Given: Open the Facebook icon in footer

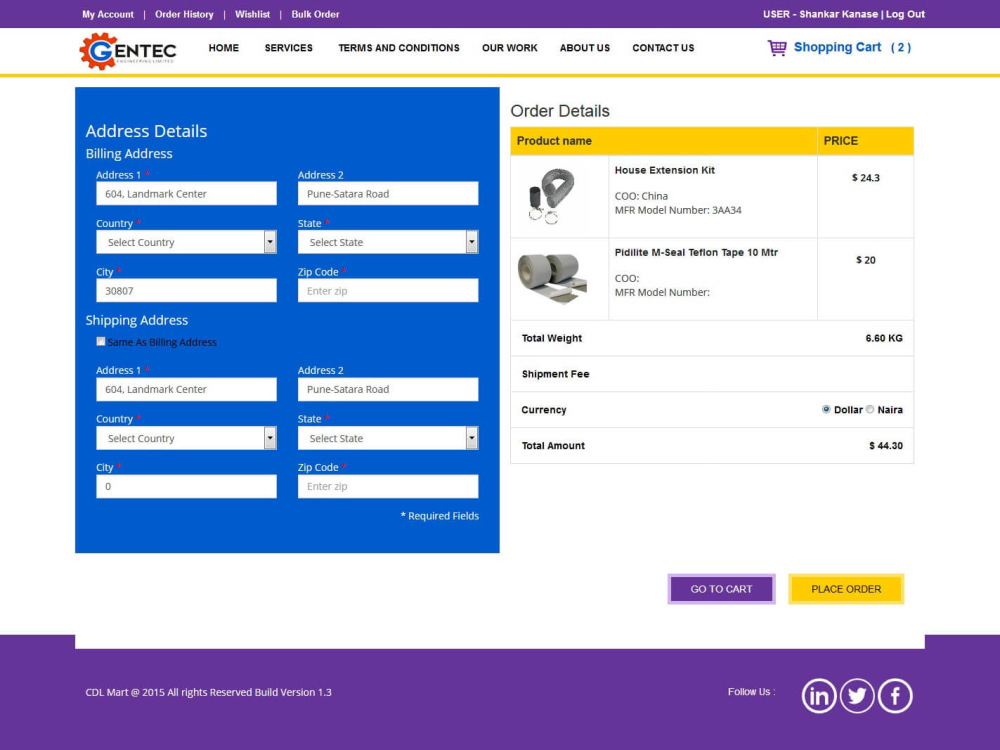Looking at the screenshot, I should pos(895,696).
